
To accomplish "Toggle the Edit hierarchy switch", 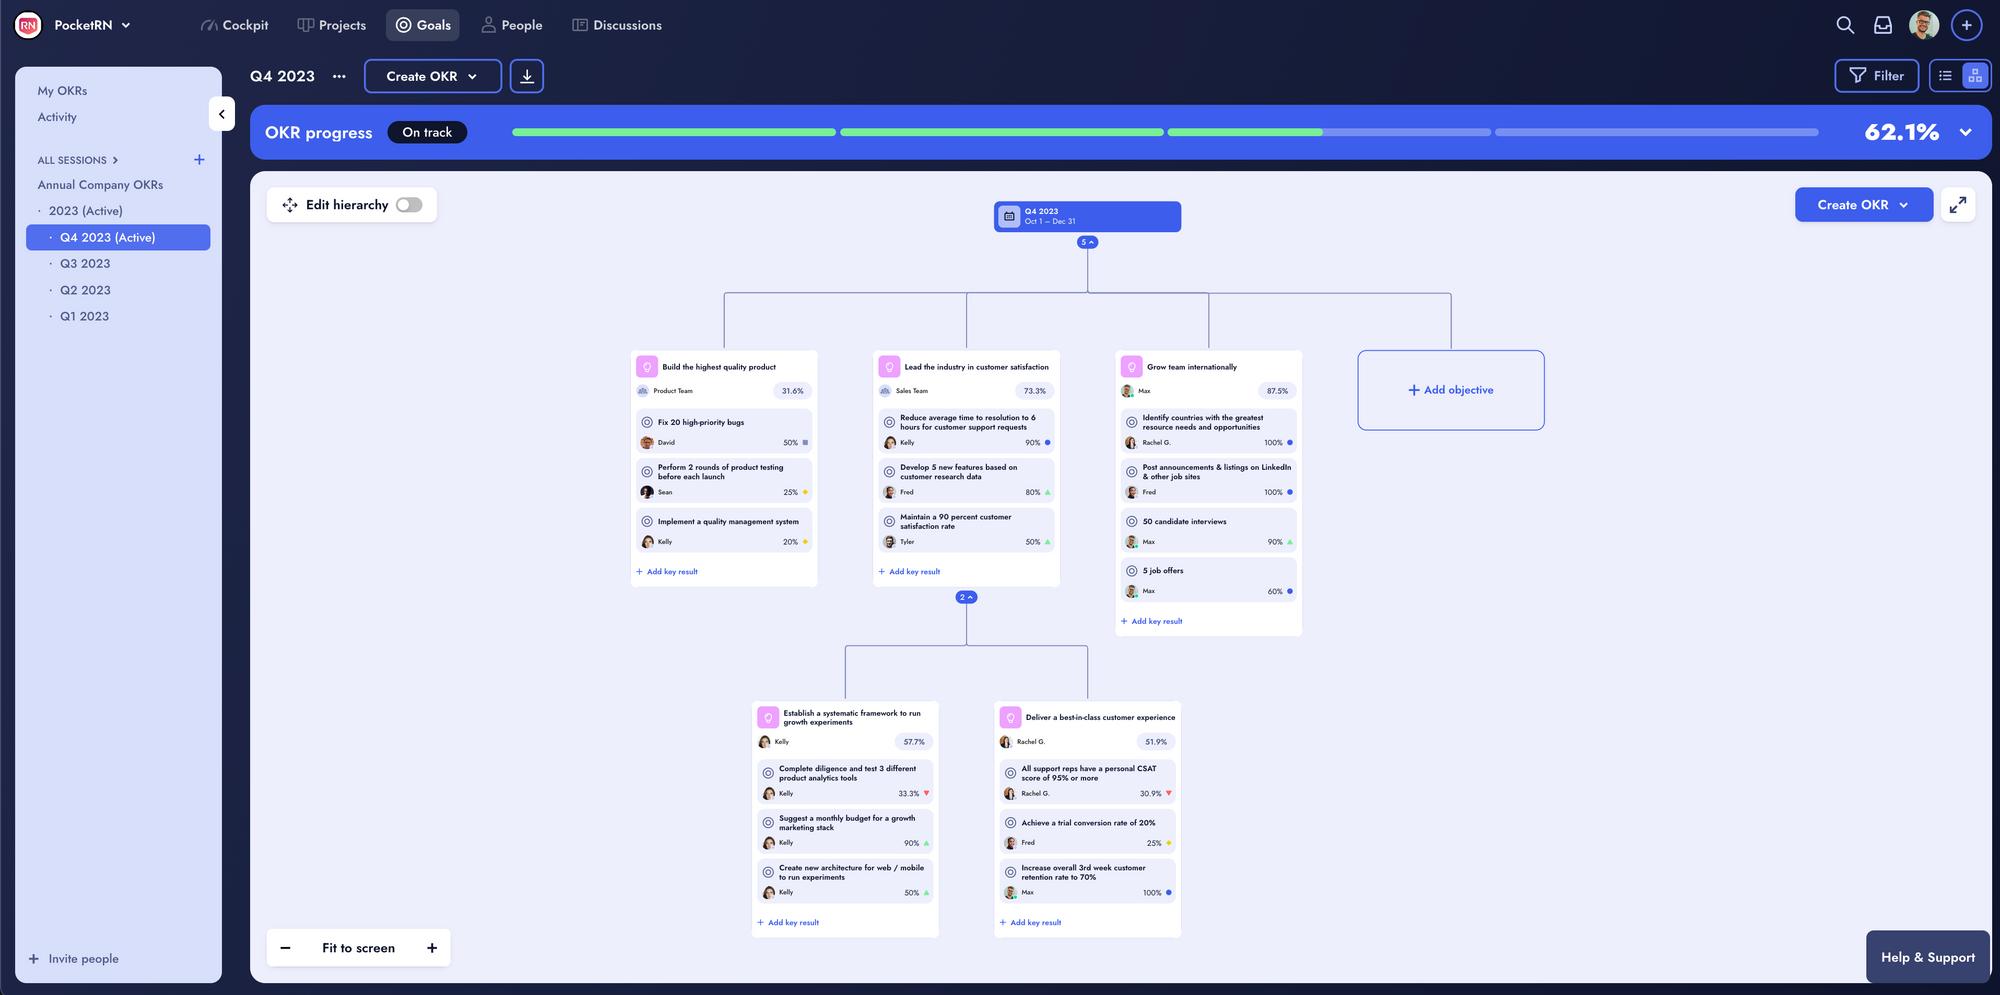I will pyautogui.click(x=409, y=205).
